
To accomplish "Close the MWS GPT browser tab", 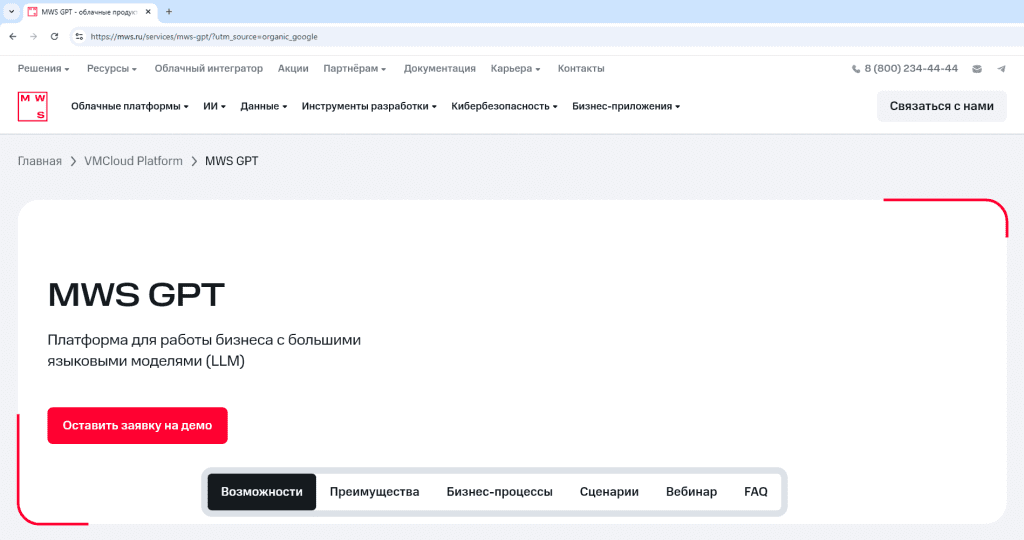I will click(148, 12).
